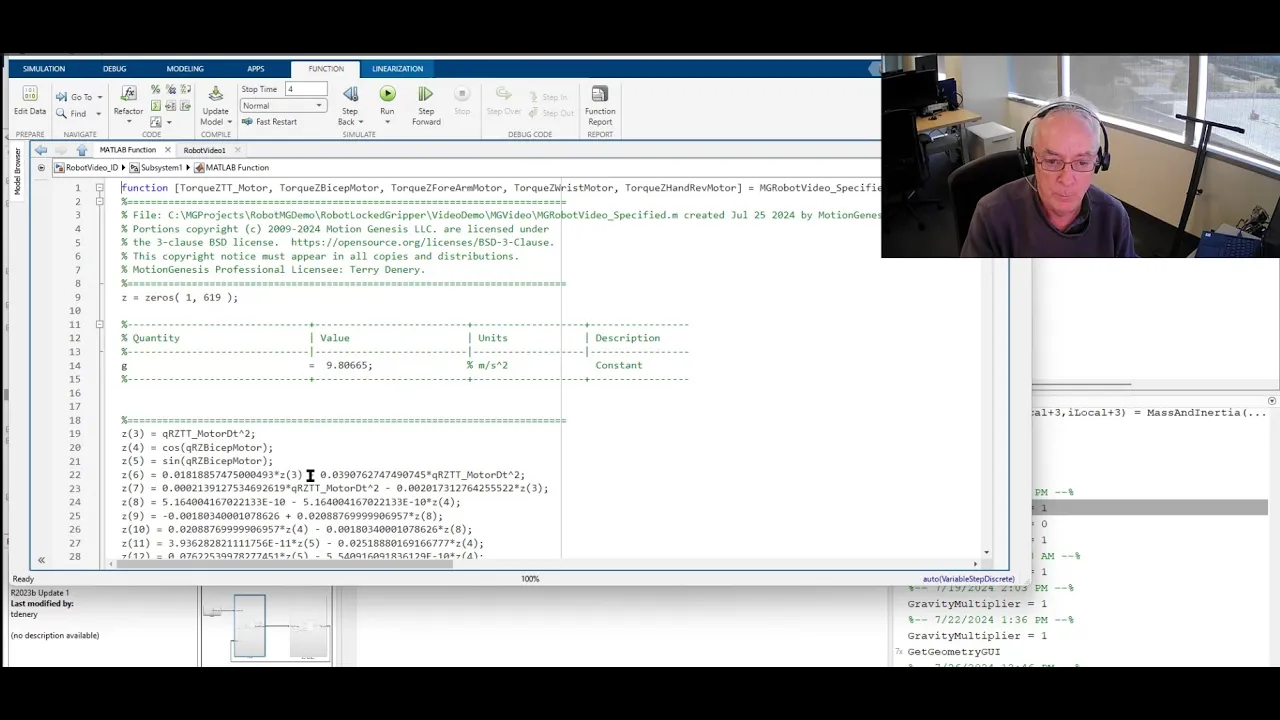Viewport: 1280px width, 720px height.
Task: Close the RobotVideo1 tab
Action: click(x=238, y=150)
